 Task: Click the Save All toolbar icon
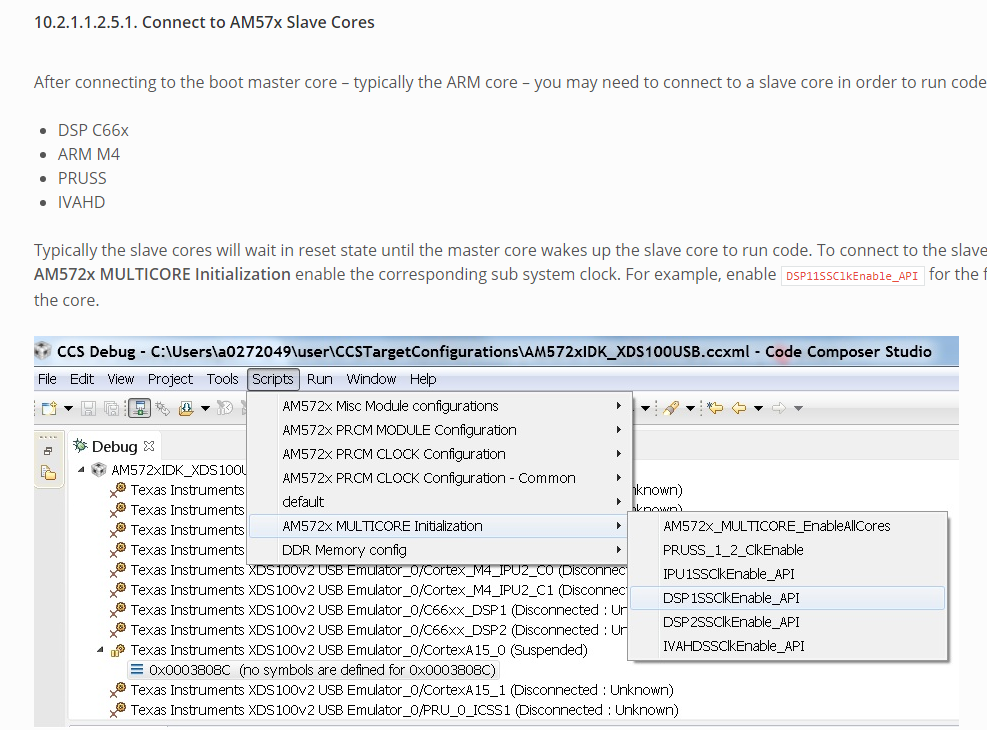[111, 408]
